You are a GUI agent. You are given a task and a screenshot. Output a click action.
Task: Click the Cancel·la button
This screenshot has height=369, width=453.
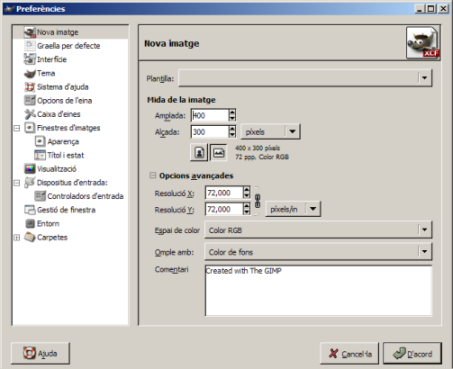coord(349,353)
